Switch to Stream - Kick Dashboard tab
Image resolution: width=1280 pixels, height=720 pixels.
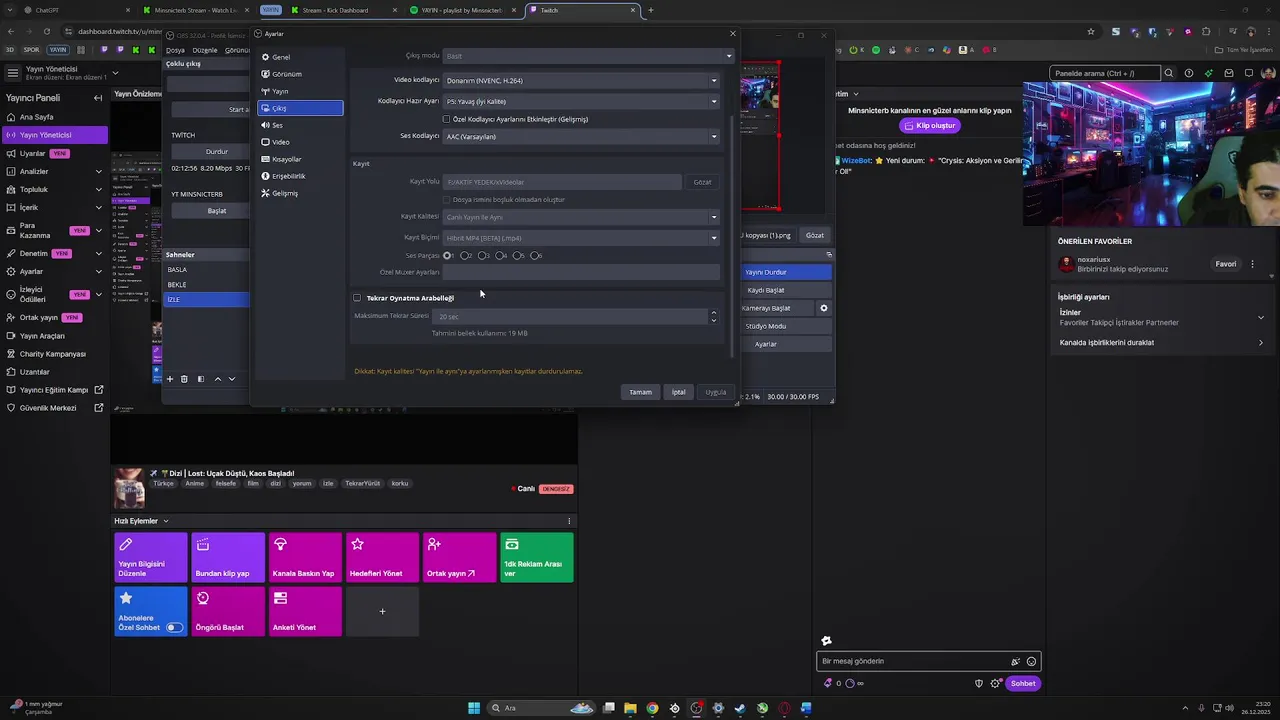coord(342,10)
